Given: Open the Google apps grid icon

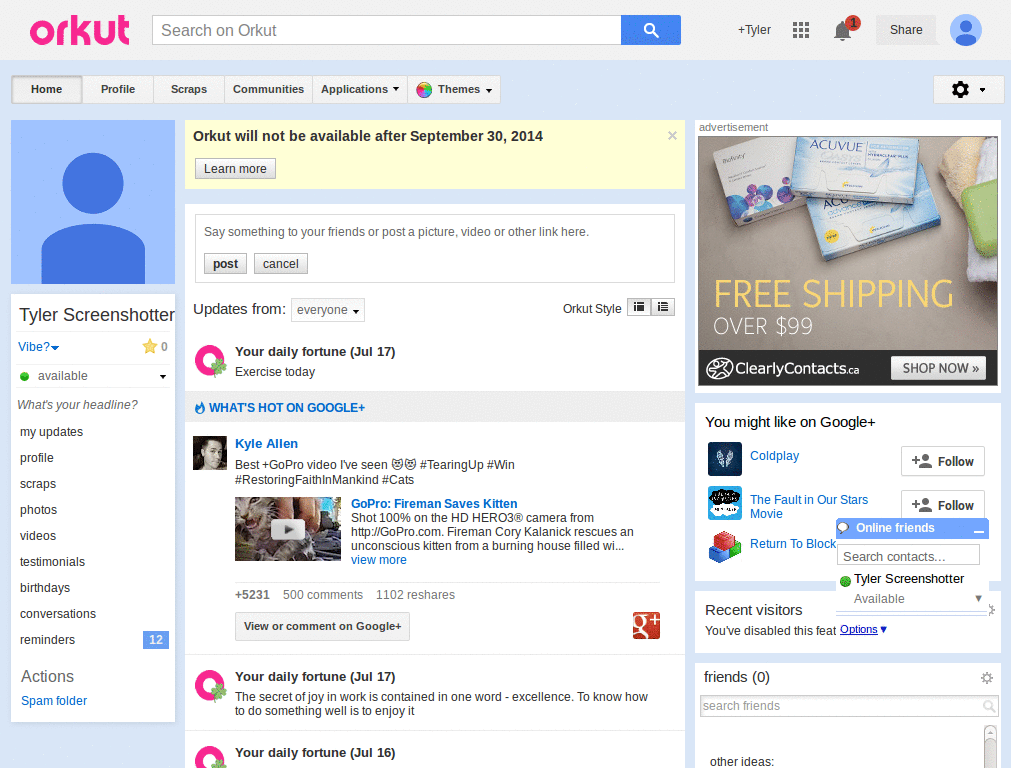Looking at the screenshot, I should coord(801,30).
